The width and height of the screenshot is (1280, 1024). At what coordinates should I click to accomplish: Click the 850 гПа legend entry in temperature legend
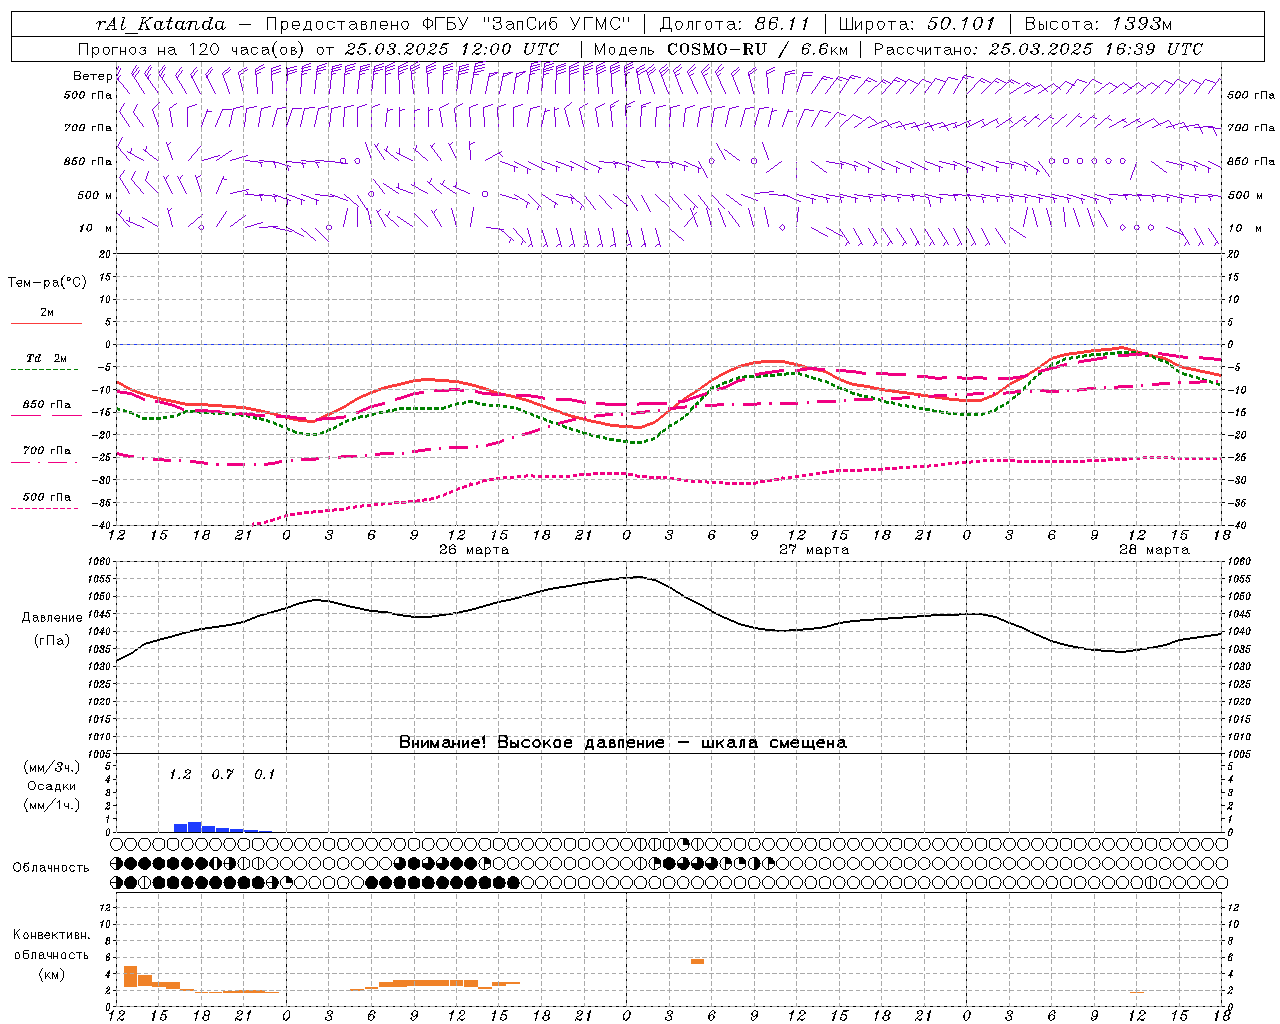pyautogui.click(x=46, y=404)
